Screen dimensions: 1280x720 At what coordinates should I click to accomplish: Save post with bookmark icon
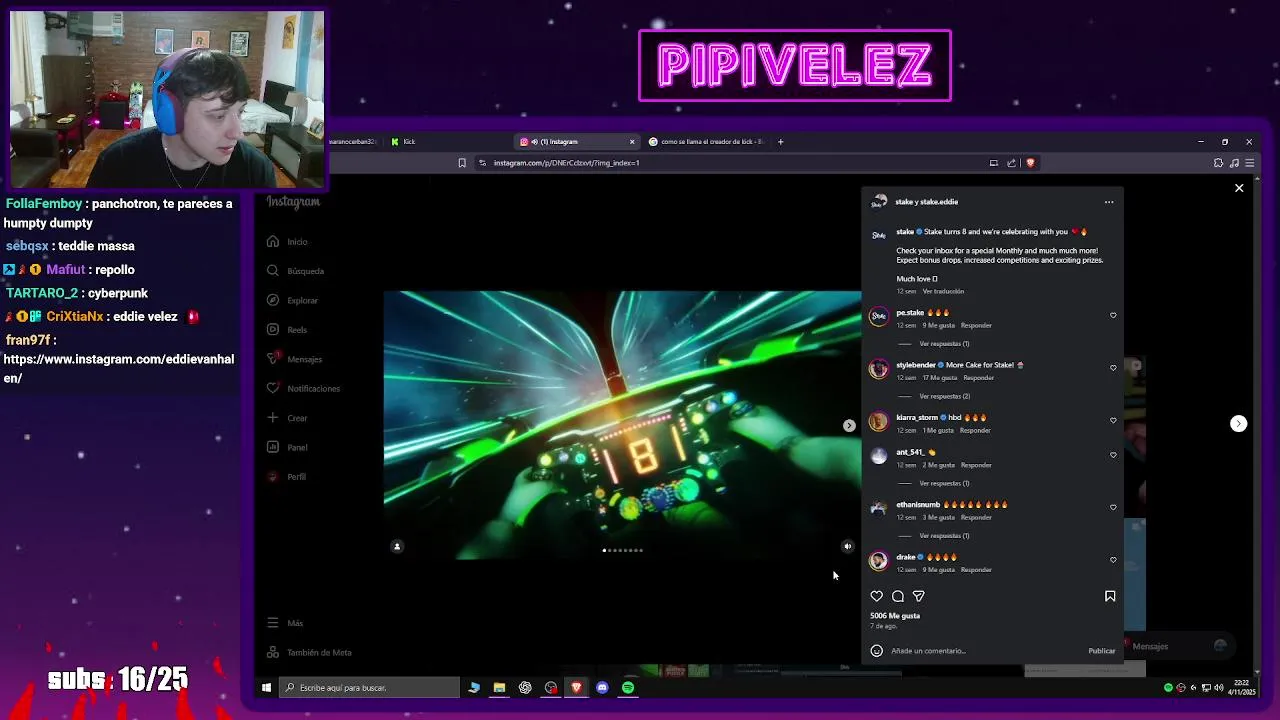click(x=1110, y=596)
